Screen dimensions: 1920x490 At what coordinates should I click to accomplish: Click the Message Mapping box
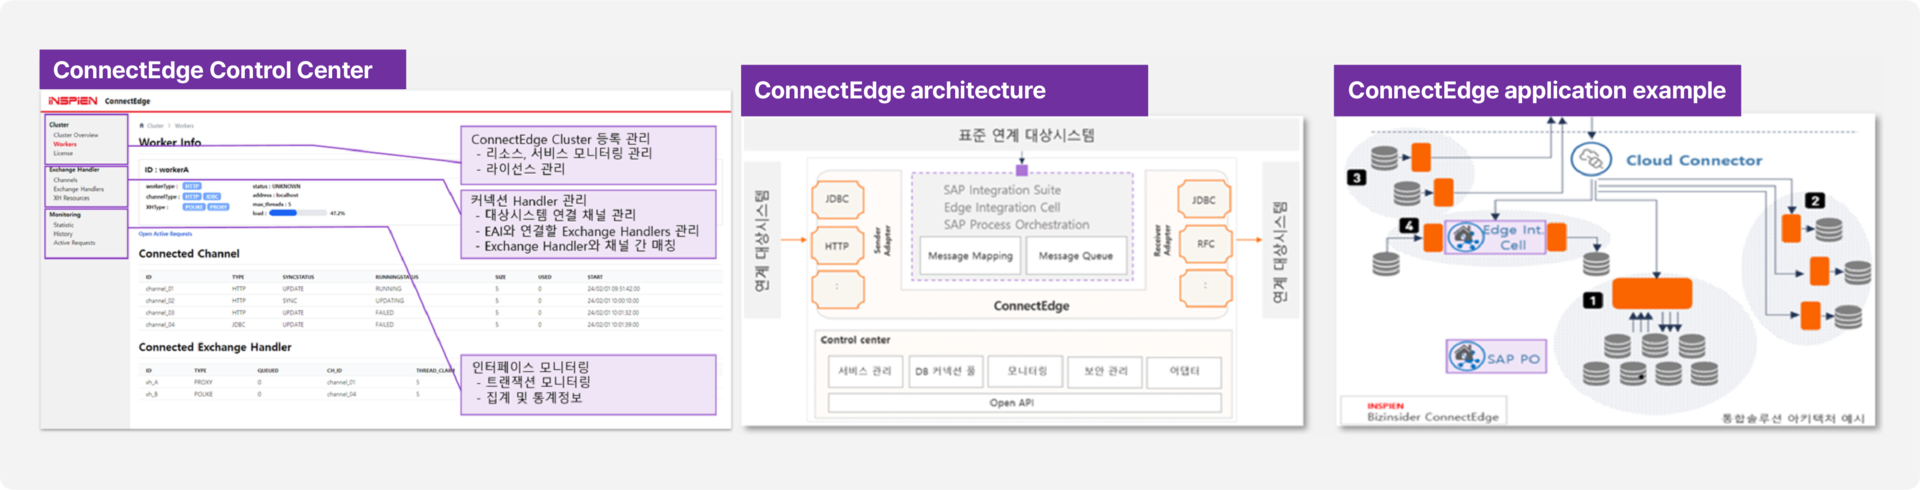[x=970, y=256]
